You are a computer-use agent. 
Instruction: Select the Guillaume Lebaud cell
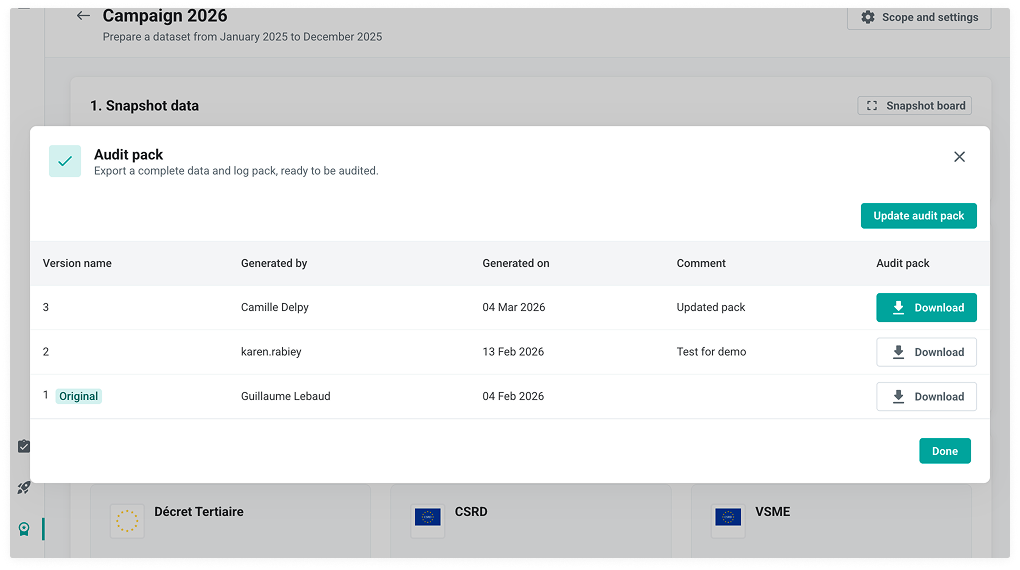(x=286, y=396)
